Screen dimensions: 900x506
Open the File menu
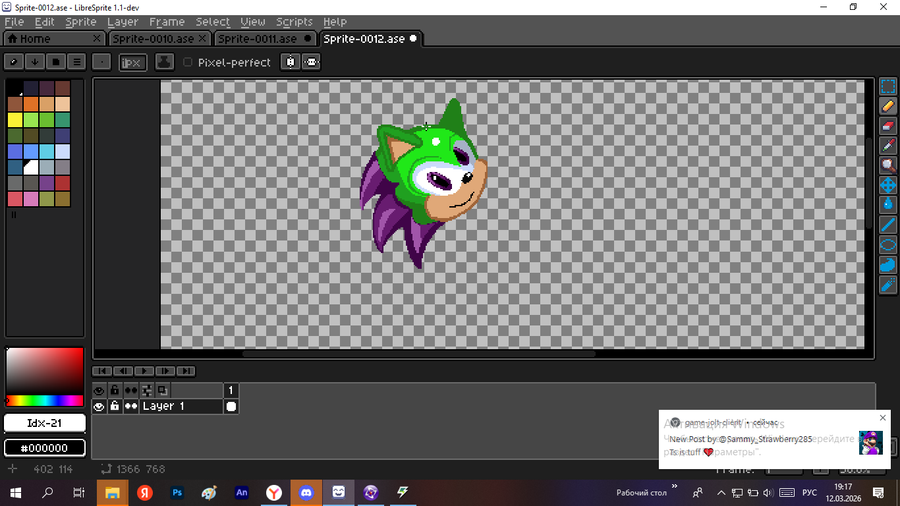pos(14,22)
